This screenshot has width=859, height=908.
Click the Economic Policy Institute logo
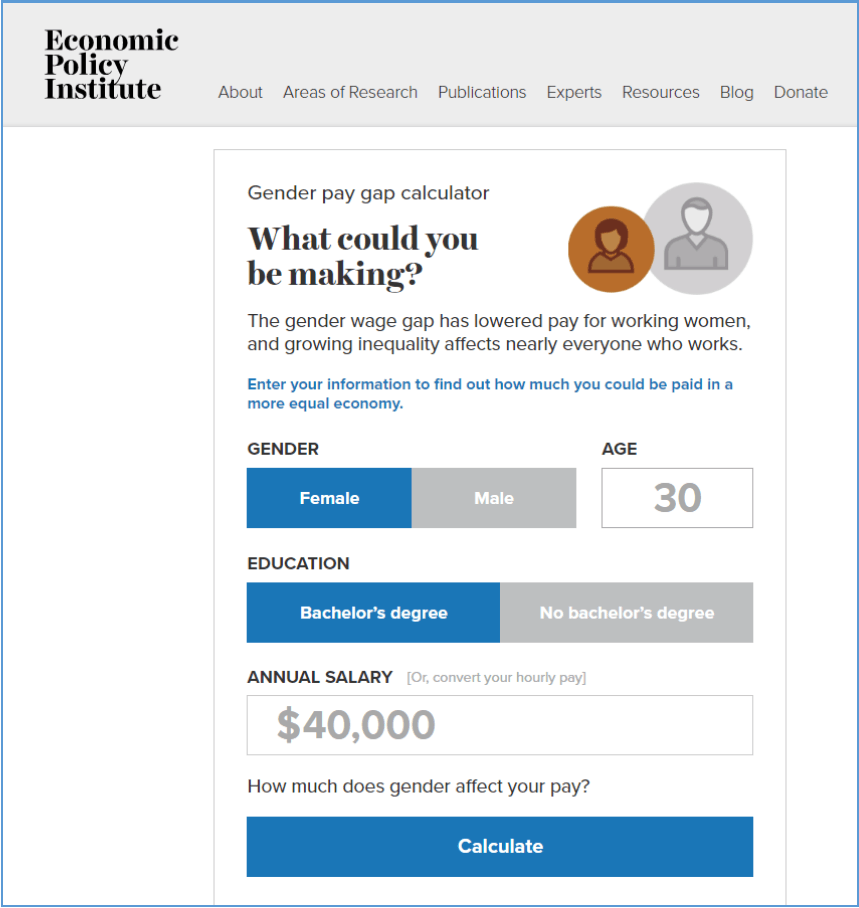[x=111, y=64]
